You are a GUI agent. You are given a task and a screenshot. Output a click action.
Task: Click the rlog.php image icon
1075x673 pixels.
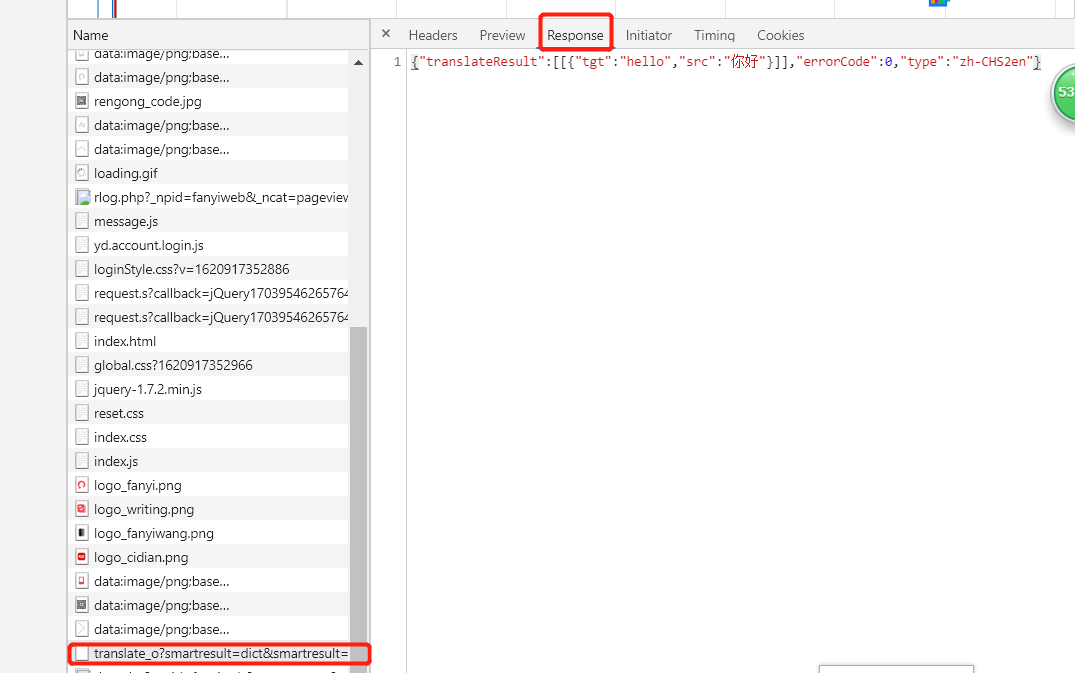click(x=82, y=197)
